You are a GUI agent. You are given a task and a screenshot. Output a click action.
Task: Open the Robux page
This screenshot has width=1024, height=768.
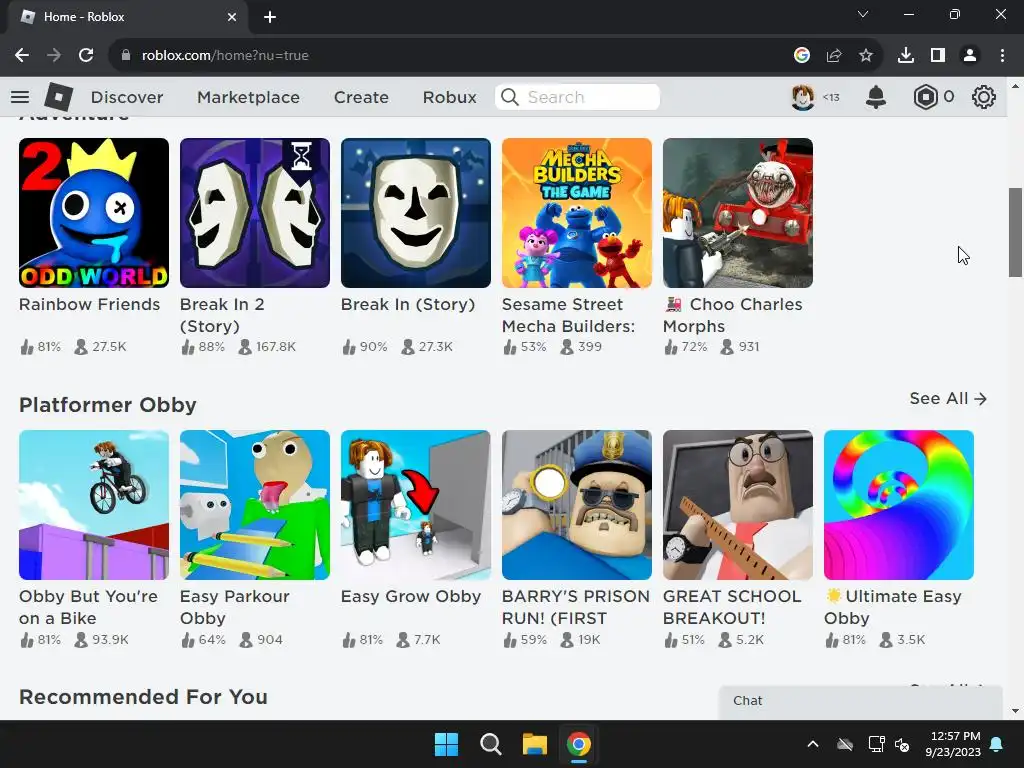[x=449, y=97]
